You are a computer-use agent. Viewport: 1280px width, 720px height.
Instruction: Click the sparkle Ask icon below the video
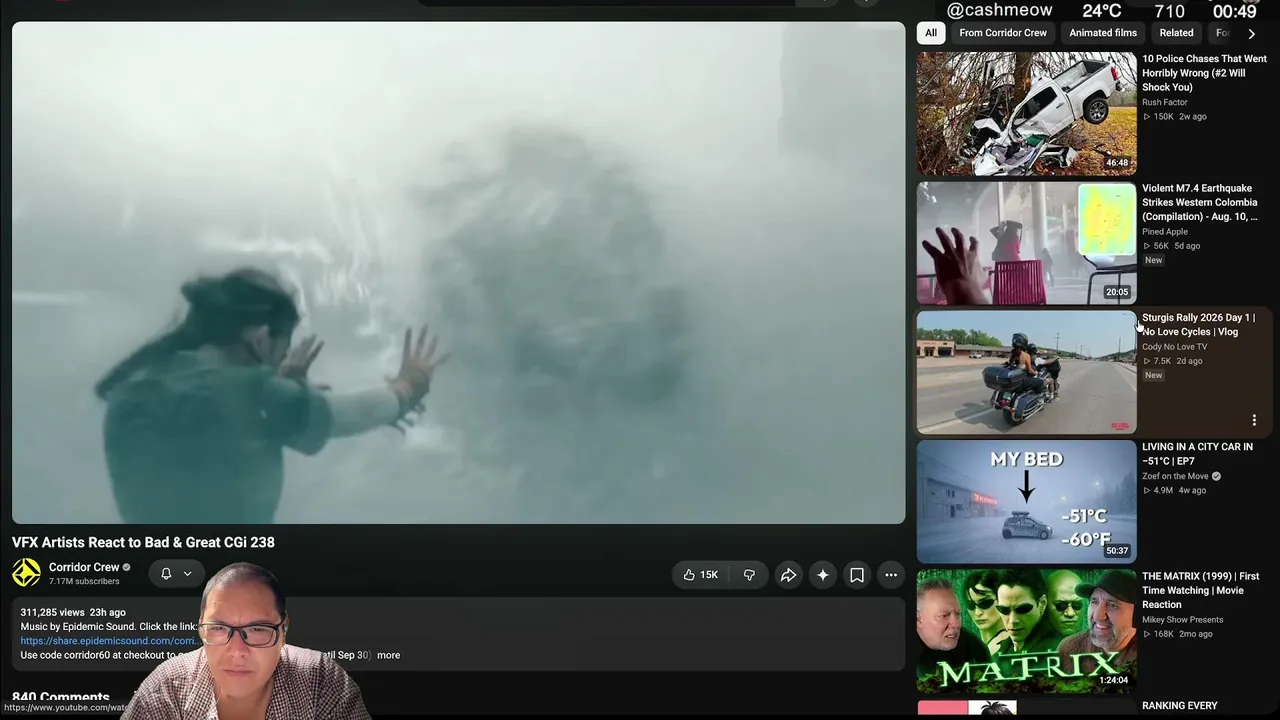click(822, 575)
